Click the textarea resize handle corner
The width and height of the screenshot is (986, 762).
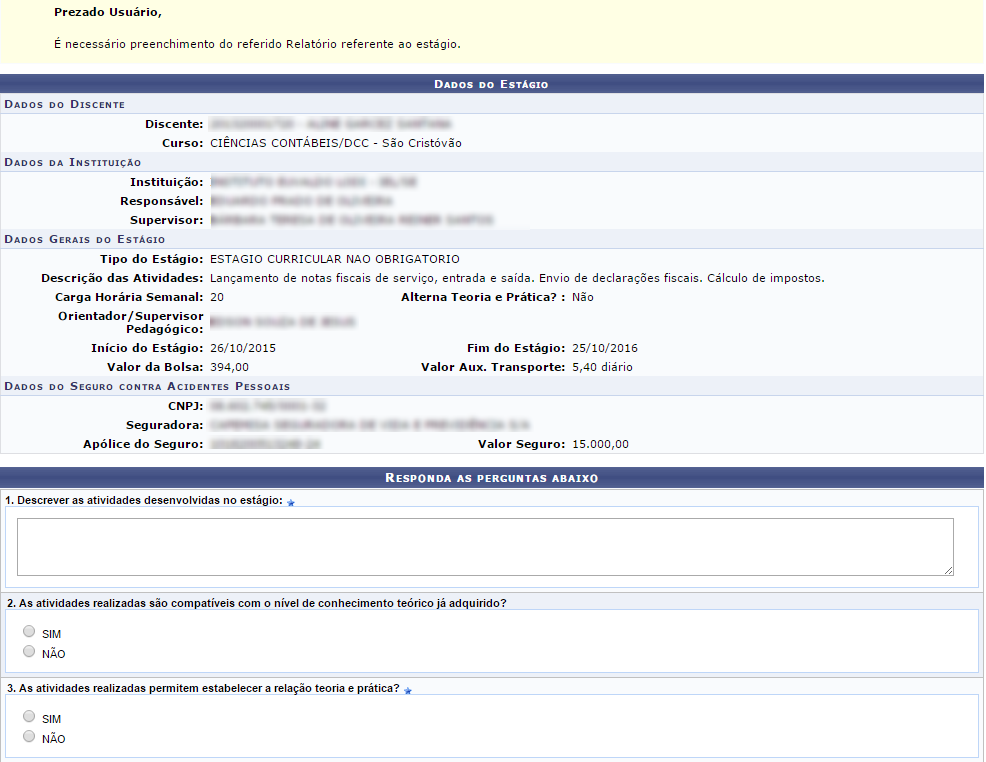pyautogui.click(x=948, y=570)
